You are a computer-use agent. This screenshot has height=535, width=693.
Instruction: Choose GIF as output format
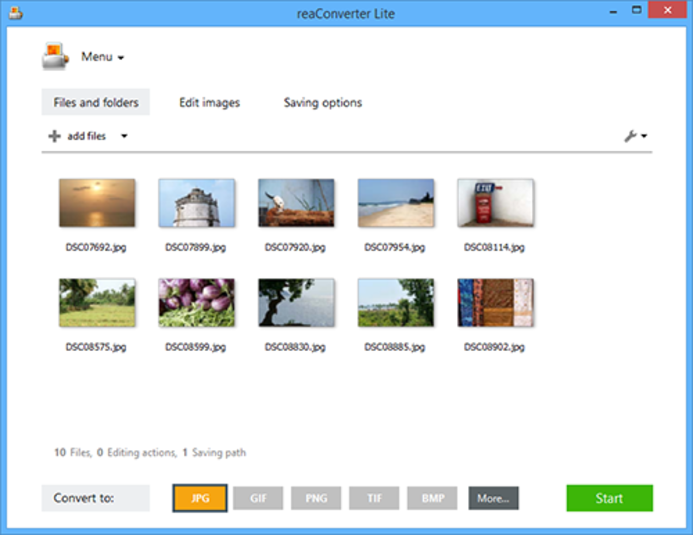coord(258,498)
